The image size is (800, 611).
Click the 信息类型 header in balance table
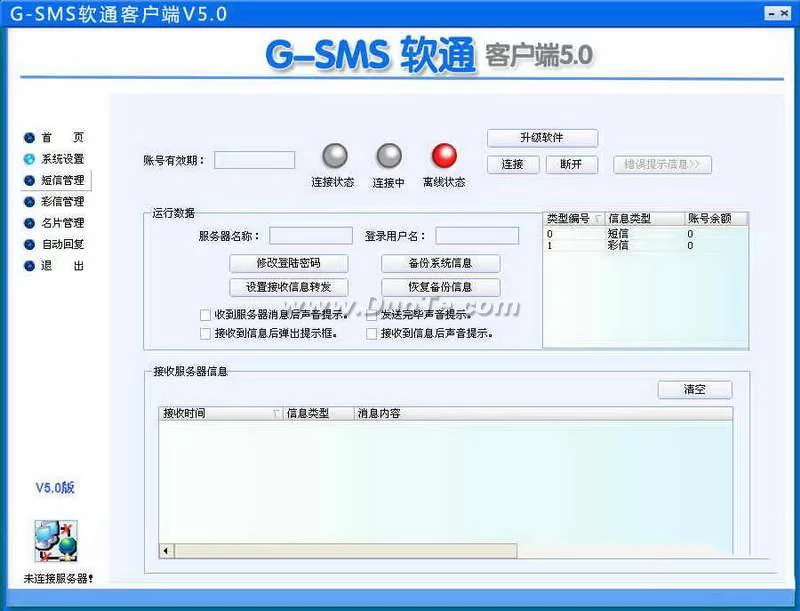tap(644, 219)
